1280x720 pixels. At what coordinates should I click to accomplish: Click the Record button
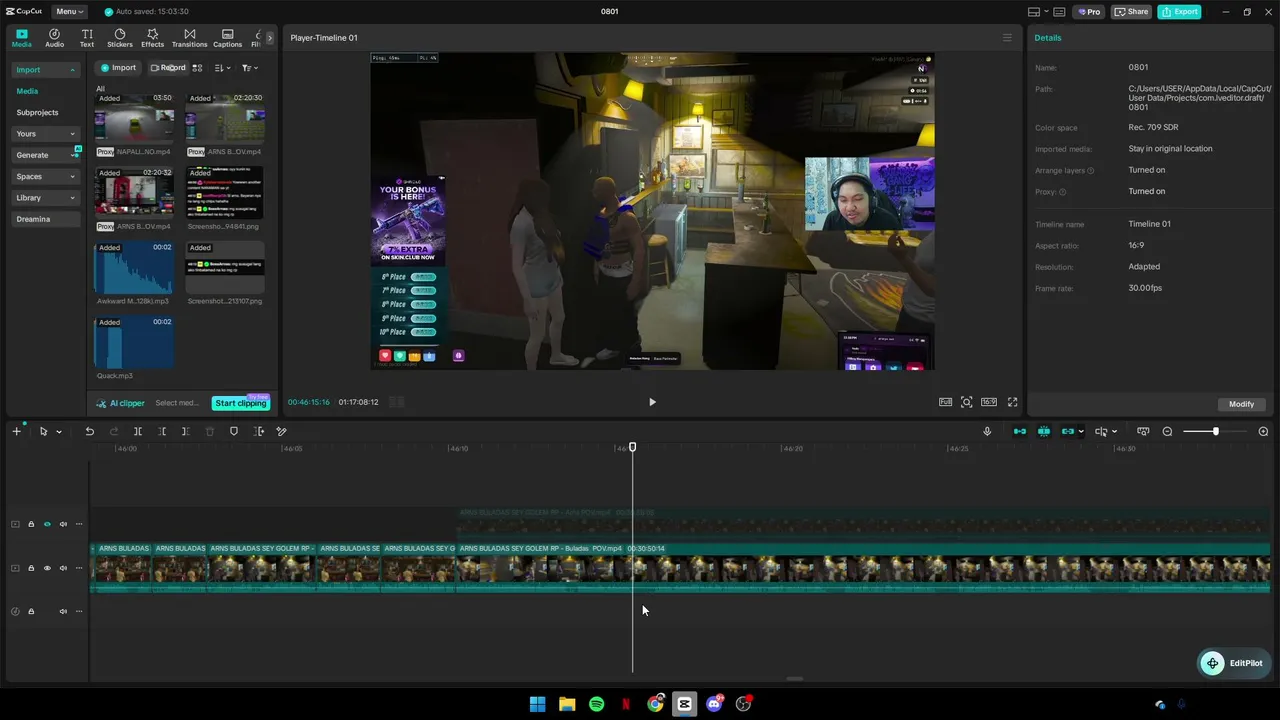pyautogui.click(x=167, y=68)
